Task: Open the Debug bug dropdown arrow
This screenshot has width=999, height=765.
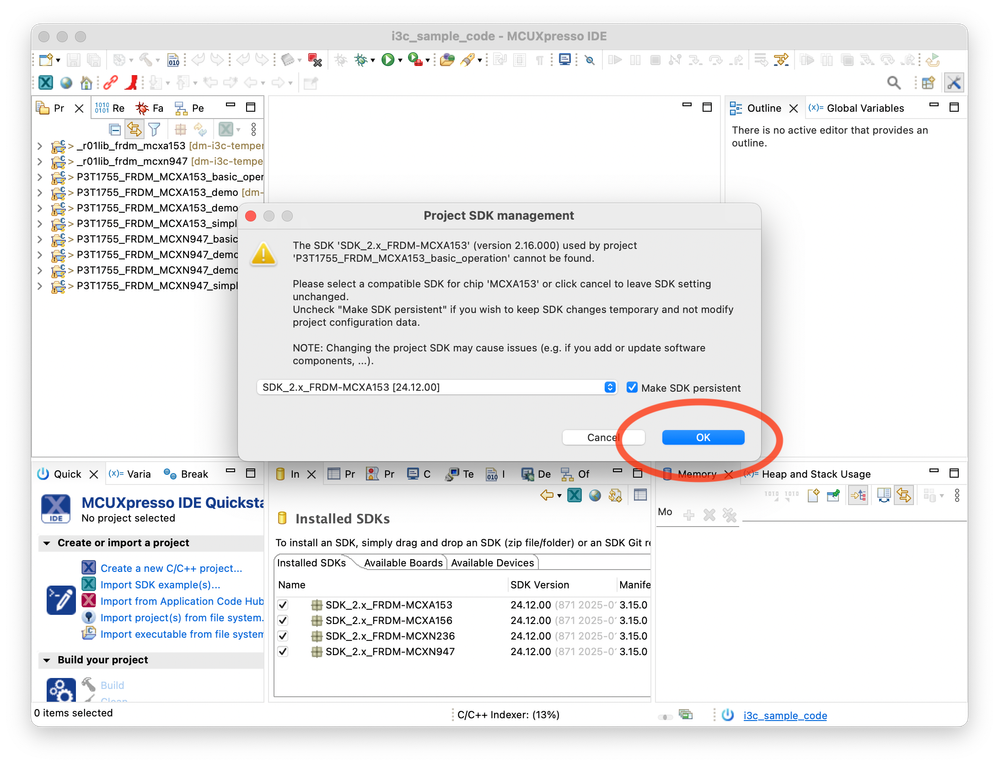Action: pos(373,61)
